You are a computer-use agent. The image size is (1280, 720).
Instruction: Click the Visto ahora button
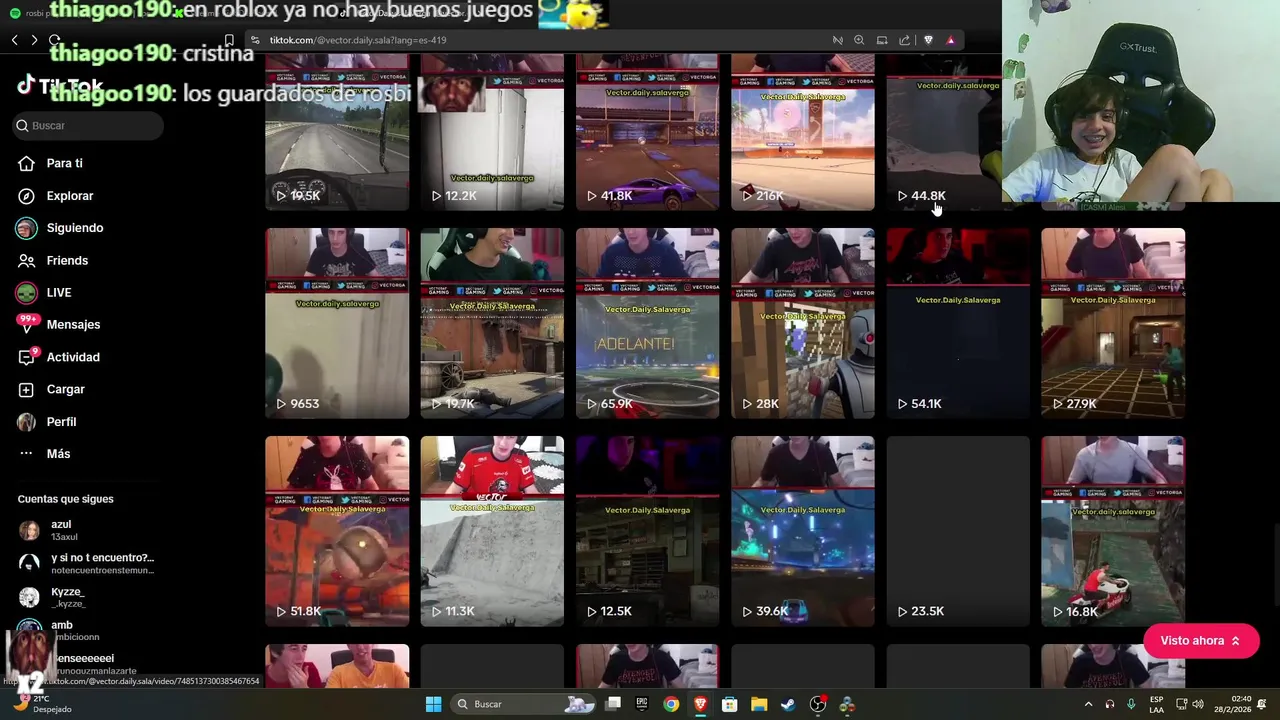pyautogui.click(x=1200, y=641)
